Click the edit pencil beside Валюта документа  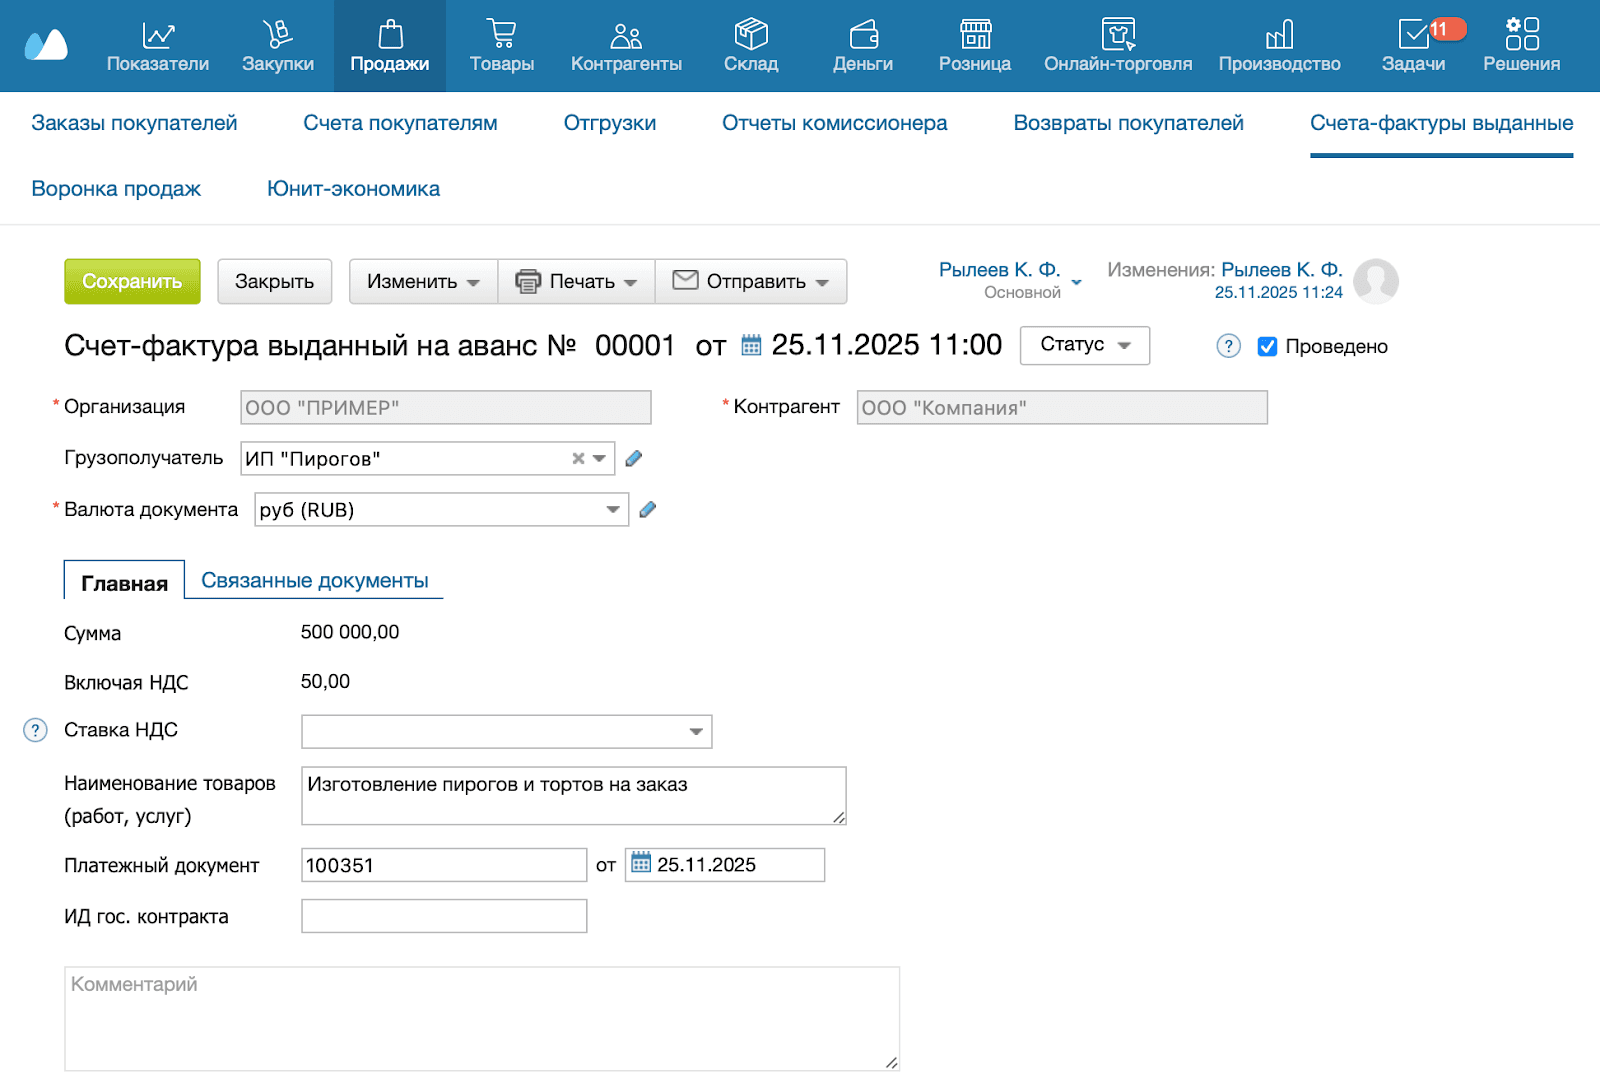click(x=648, y=510)
